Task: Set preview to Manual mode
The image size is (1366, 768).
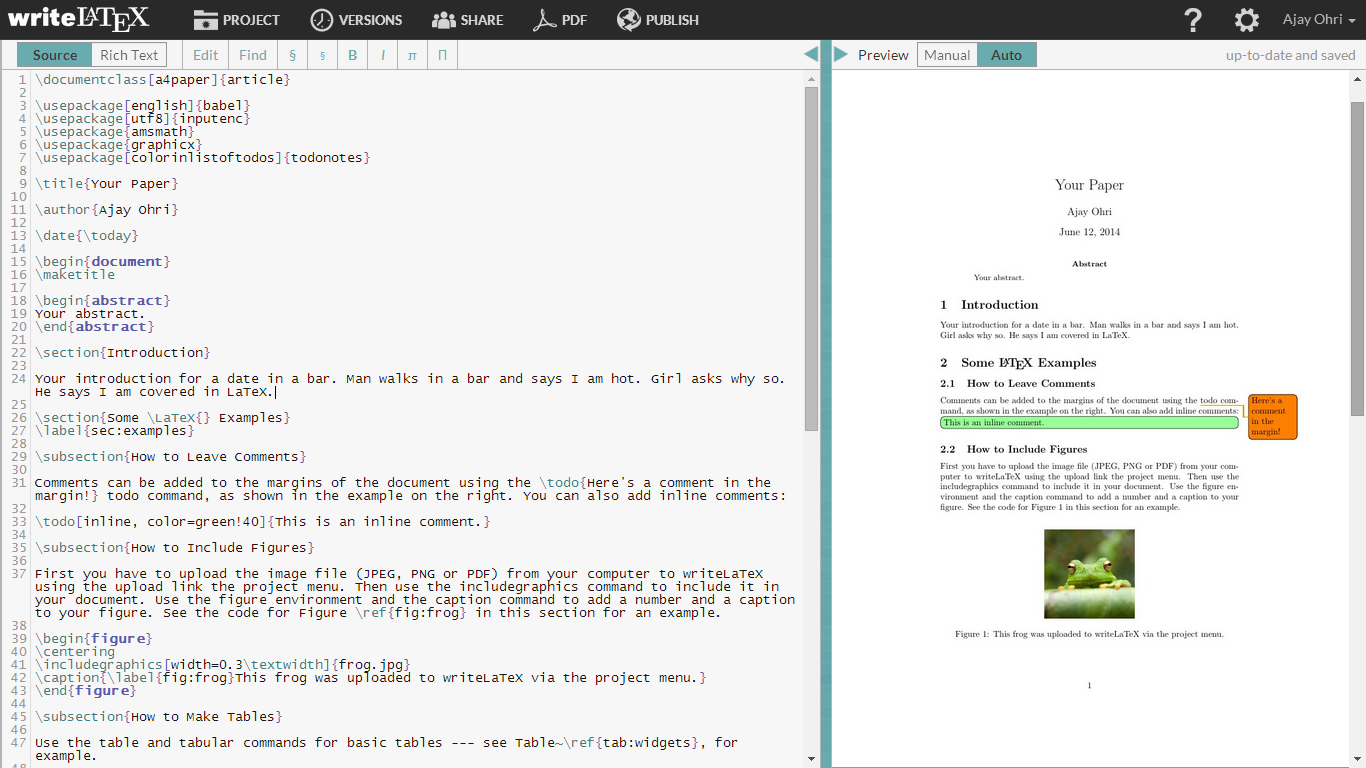Action: tap(947, 55)
